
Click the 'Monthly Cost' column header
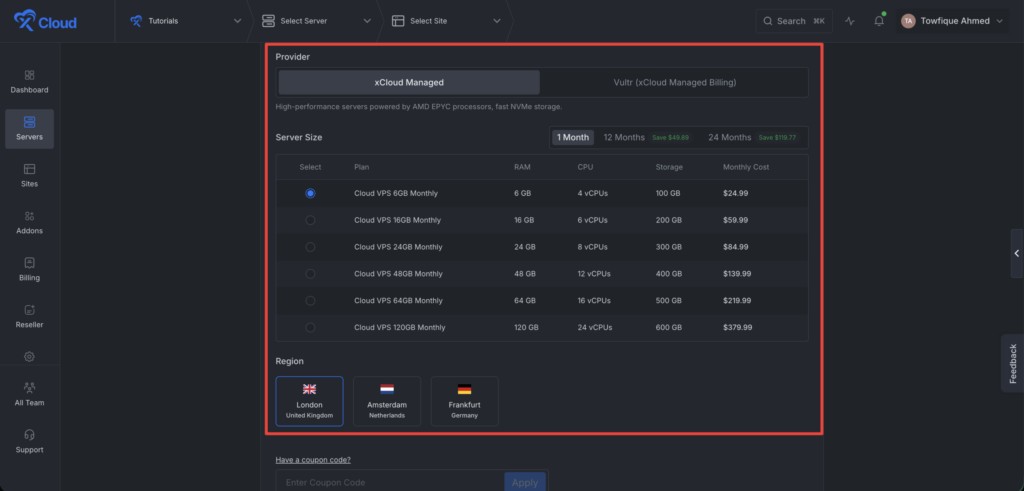pos(746,167)
